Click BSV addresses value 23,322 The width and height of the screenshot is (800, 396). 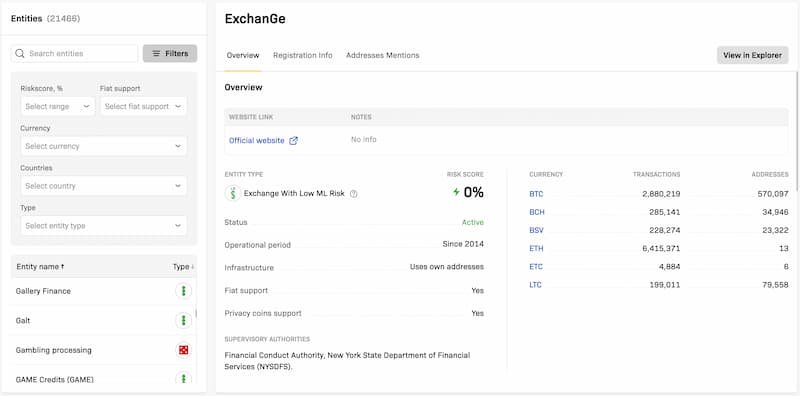pos(775,230)
